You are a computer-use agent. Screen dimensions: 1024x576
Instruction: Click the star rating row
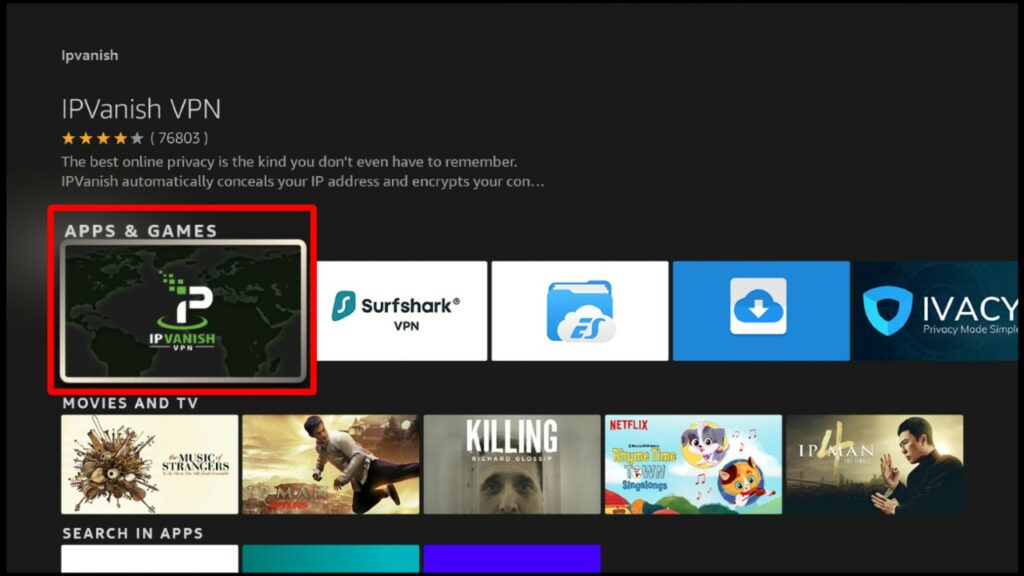(x=103, y=138)
